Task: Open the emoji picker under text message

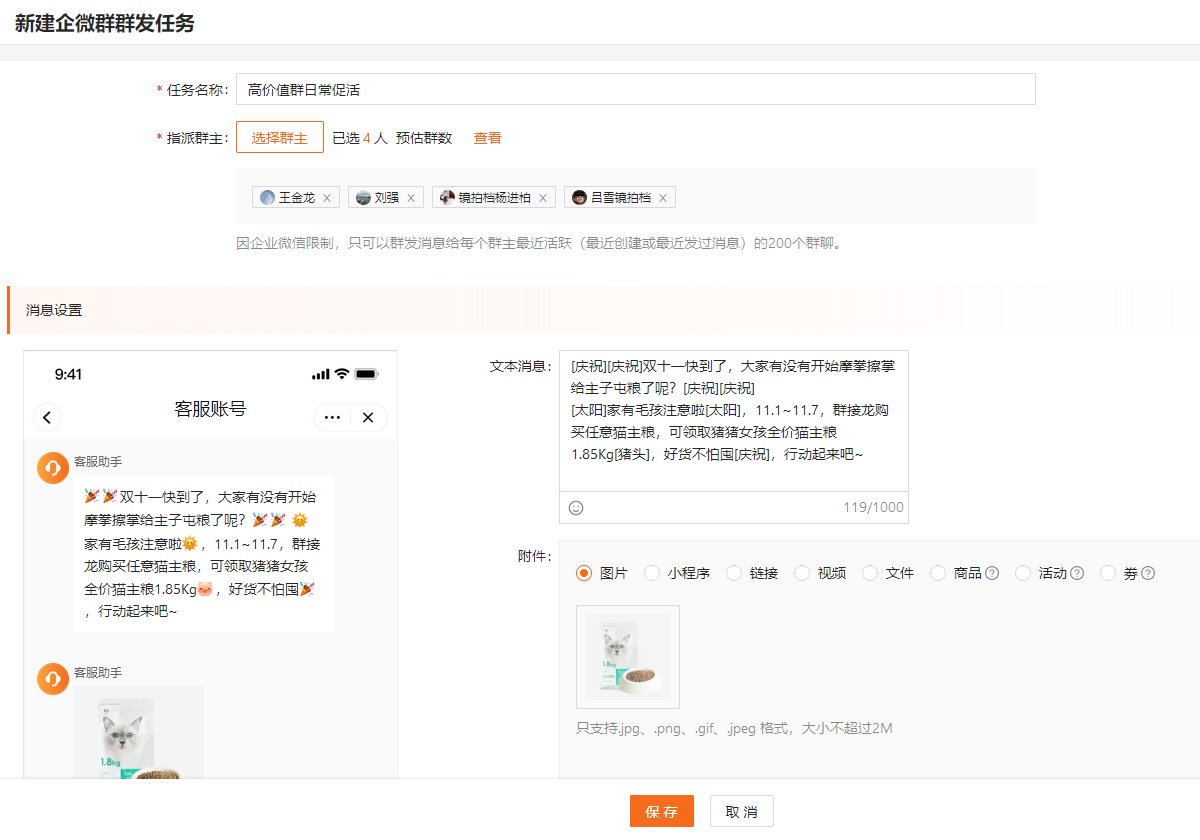Action: 576,508
